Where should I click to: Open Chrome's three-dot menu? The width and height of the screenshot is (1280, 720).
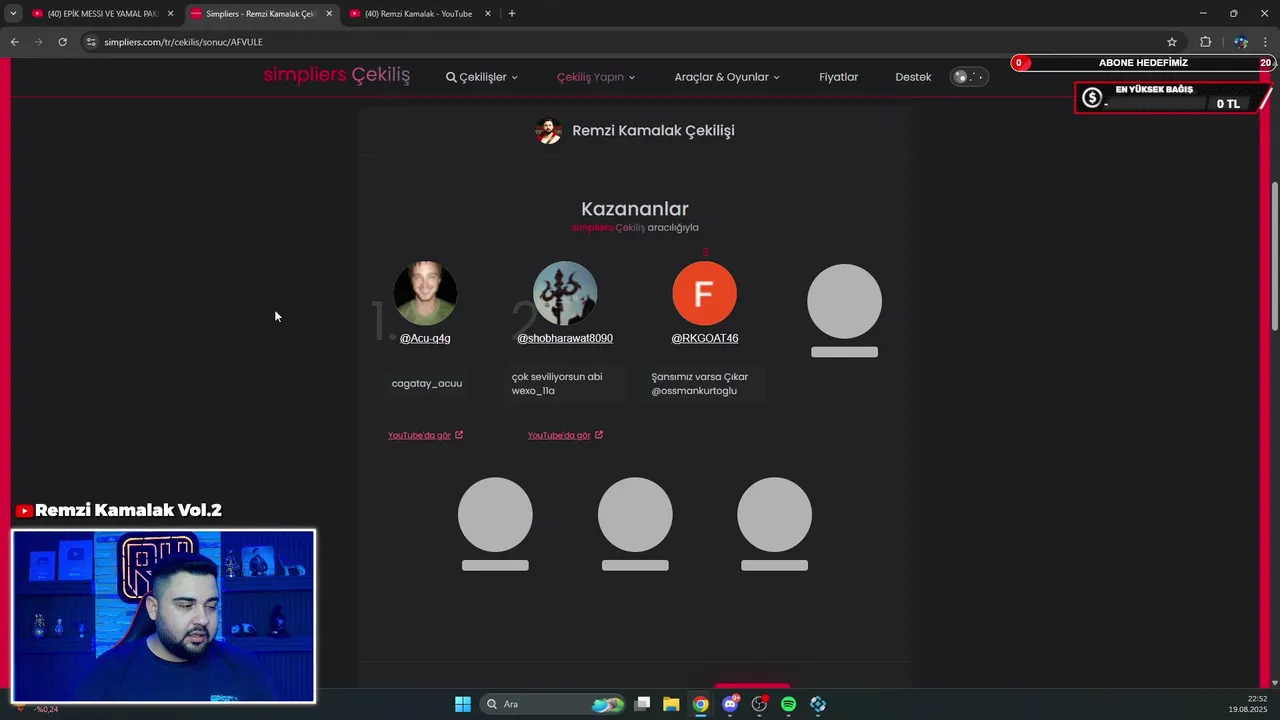pyautogui.click(x=1265, y=42)
